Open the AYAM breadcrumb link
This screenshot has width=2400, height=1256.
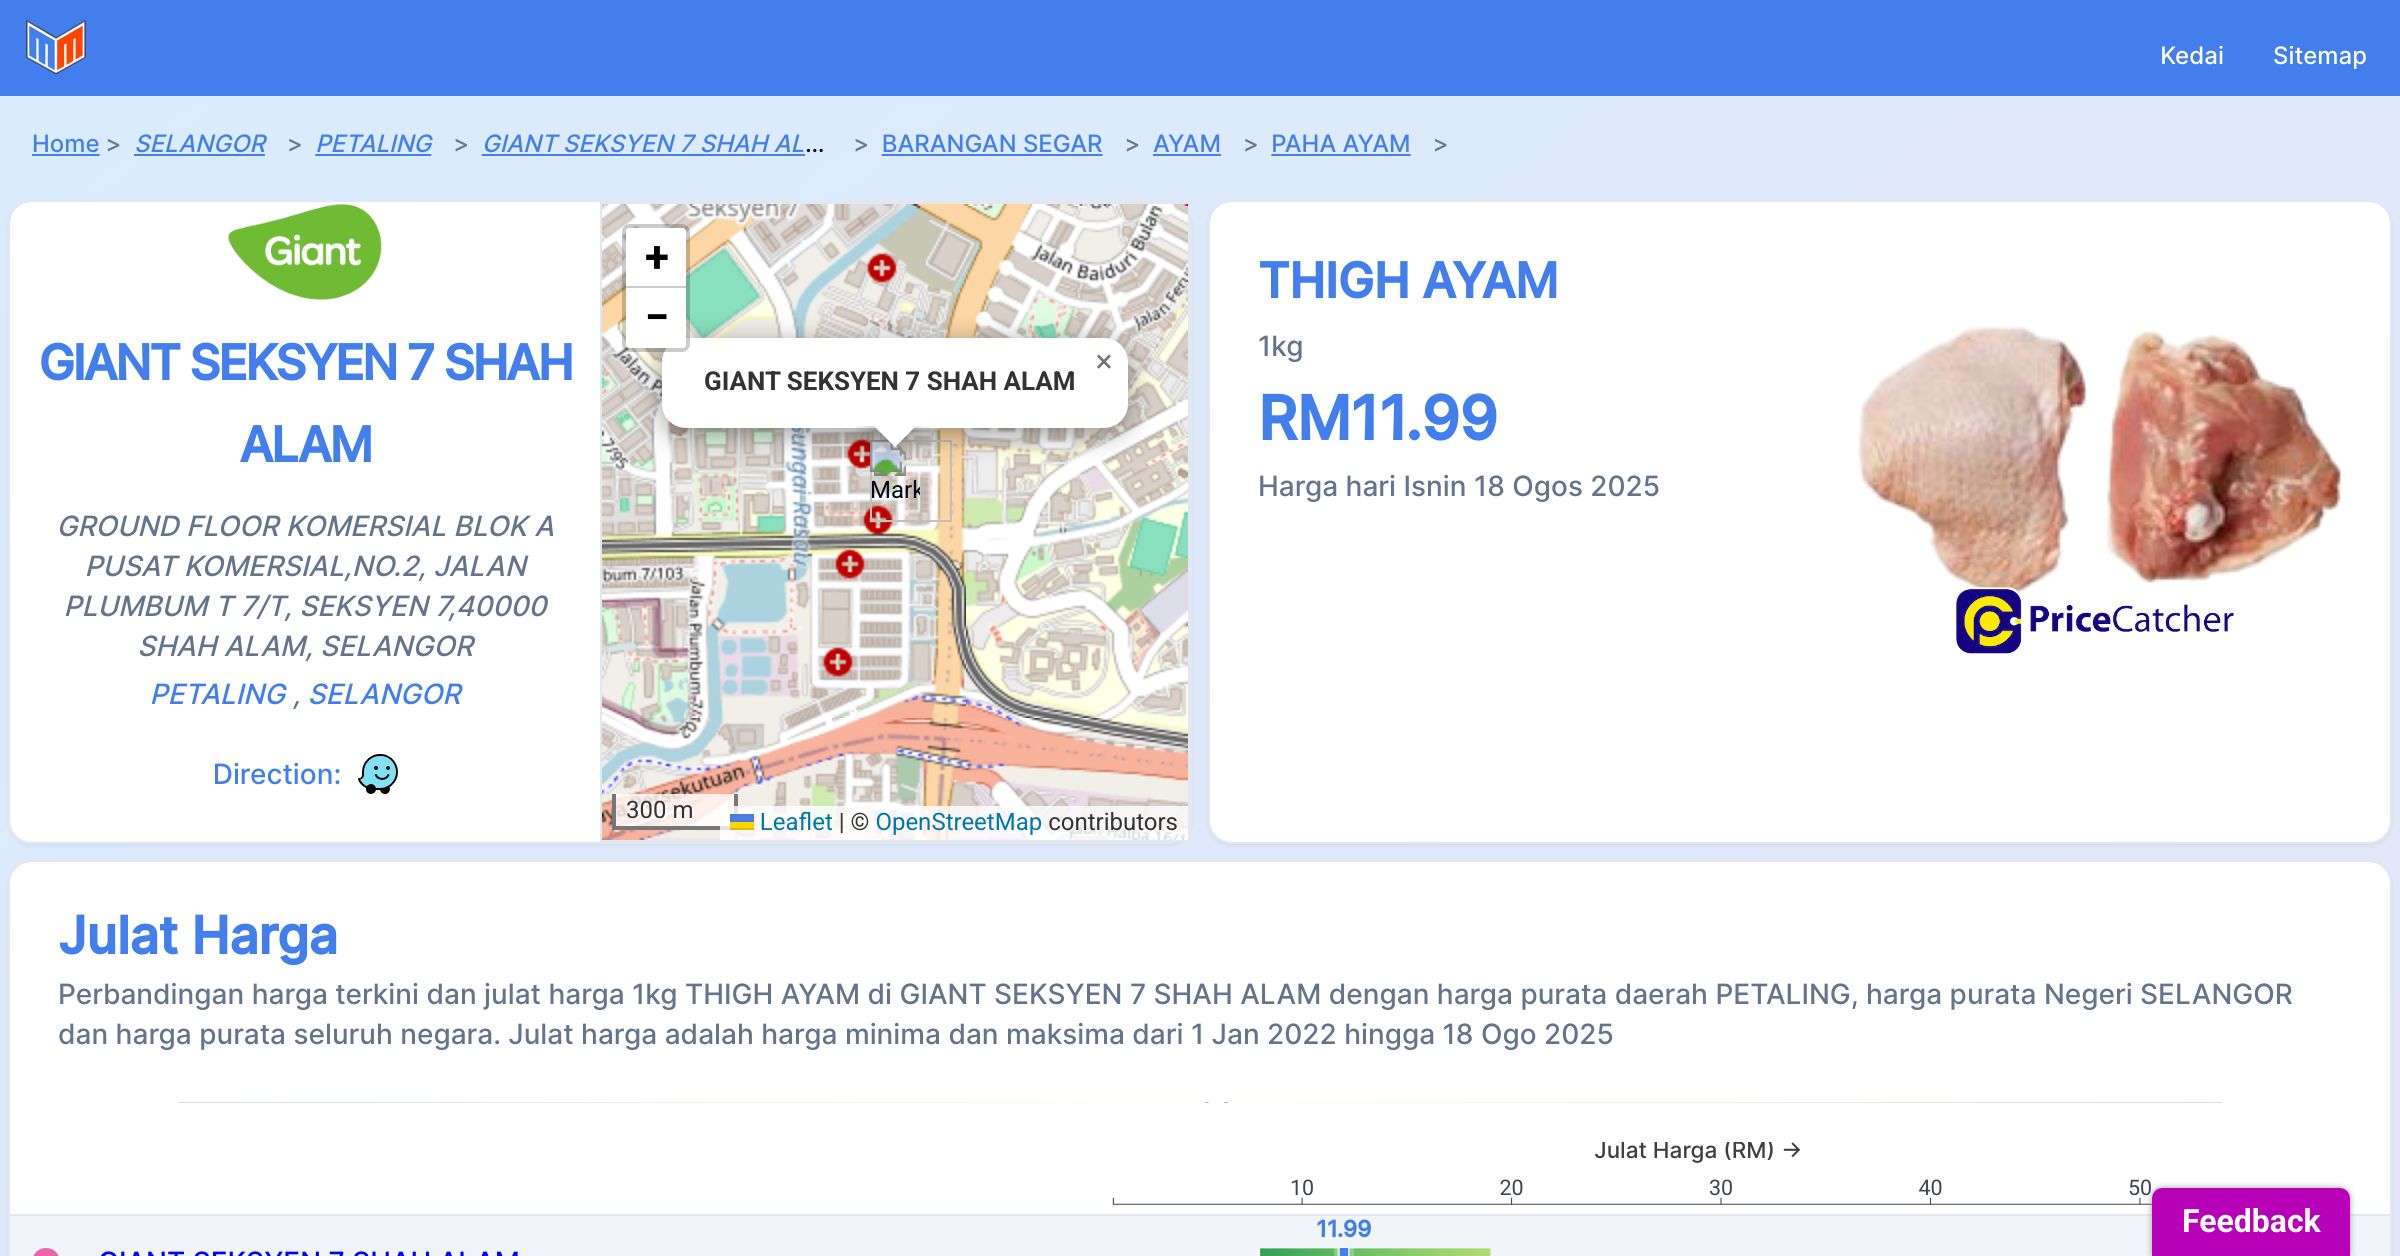pos(1187,143)
